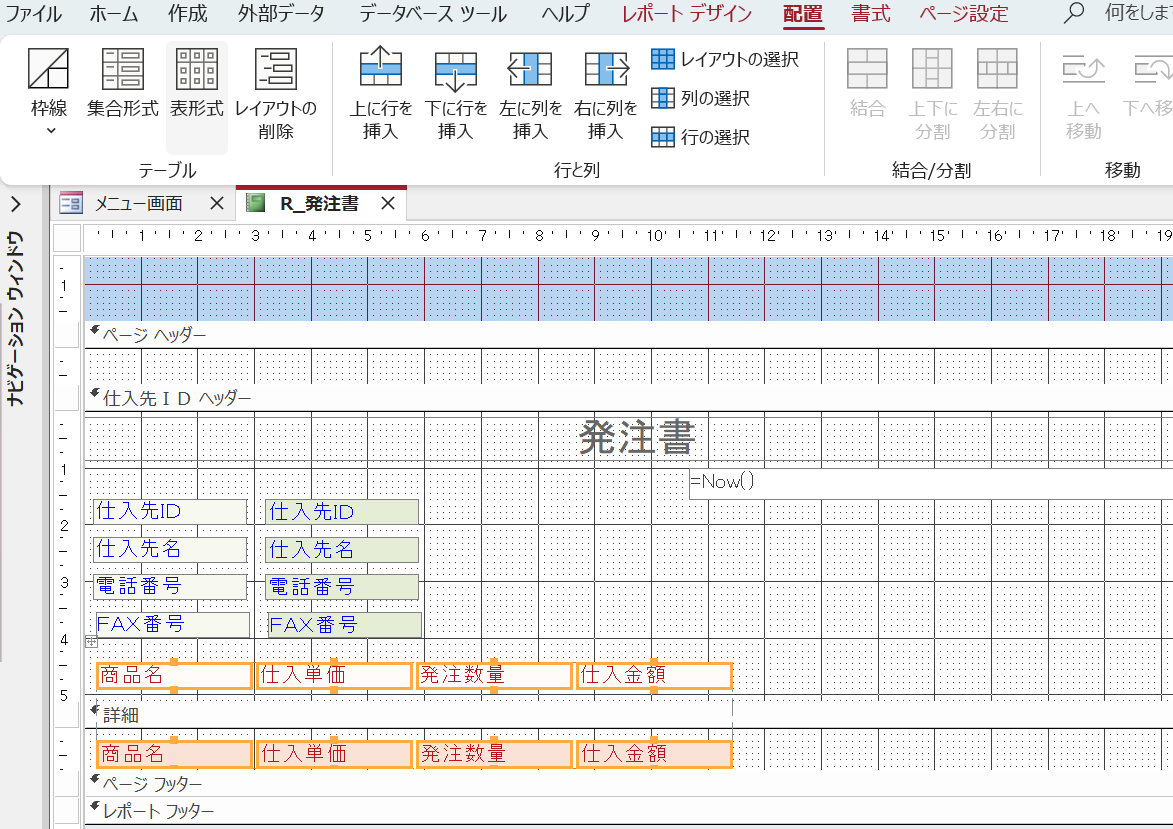The width and height of the screenshot is (1173, 829).
Task: Select the FAX番号 green text box
Action: (344, 625)
